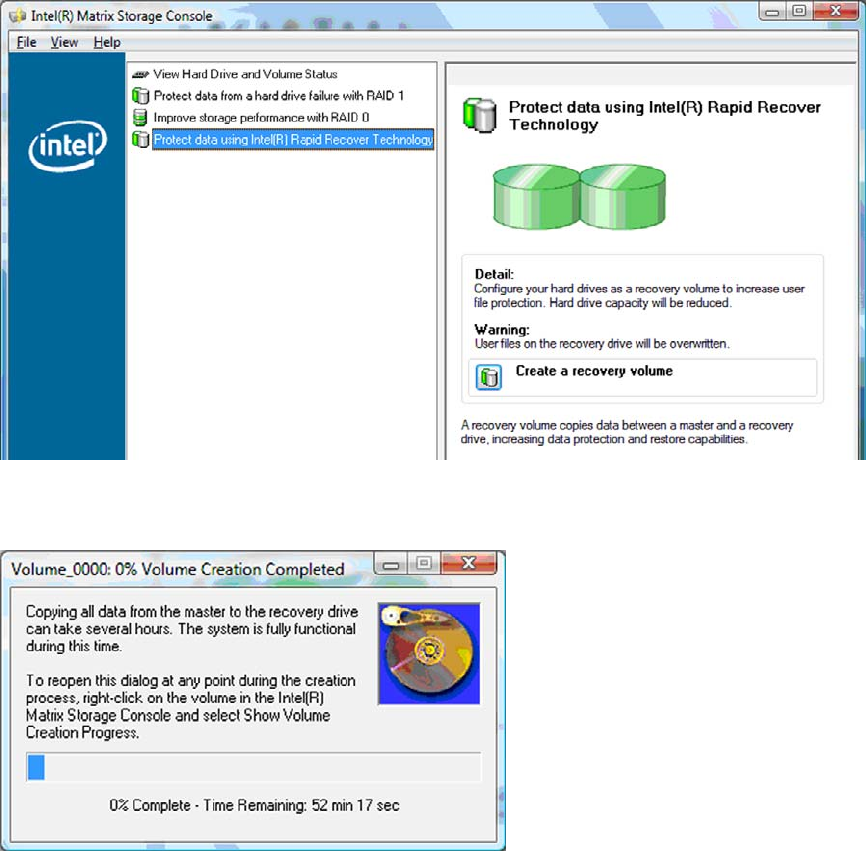Click the Rapid Recover list icon
Image resolution: width=866 pixels, height=851 pixels.
tap(141, 139)
